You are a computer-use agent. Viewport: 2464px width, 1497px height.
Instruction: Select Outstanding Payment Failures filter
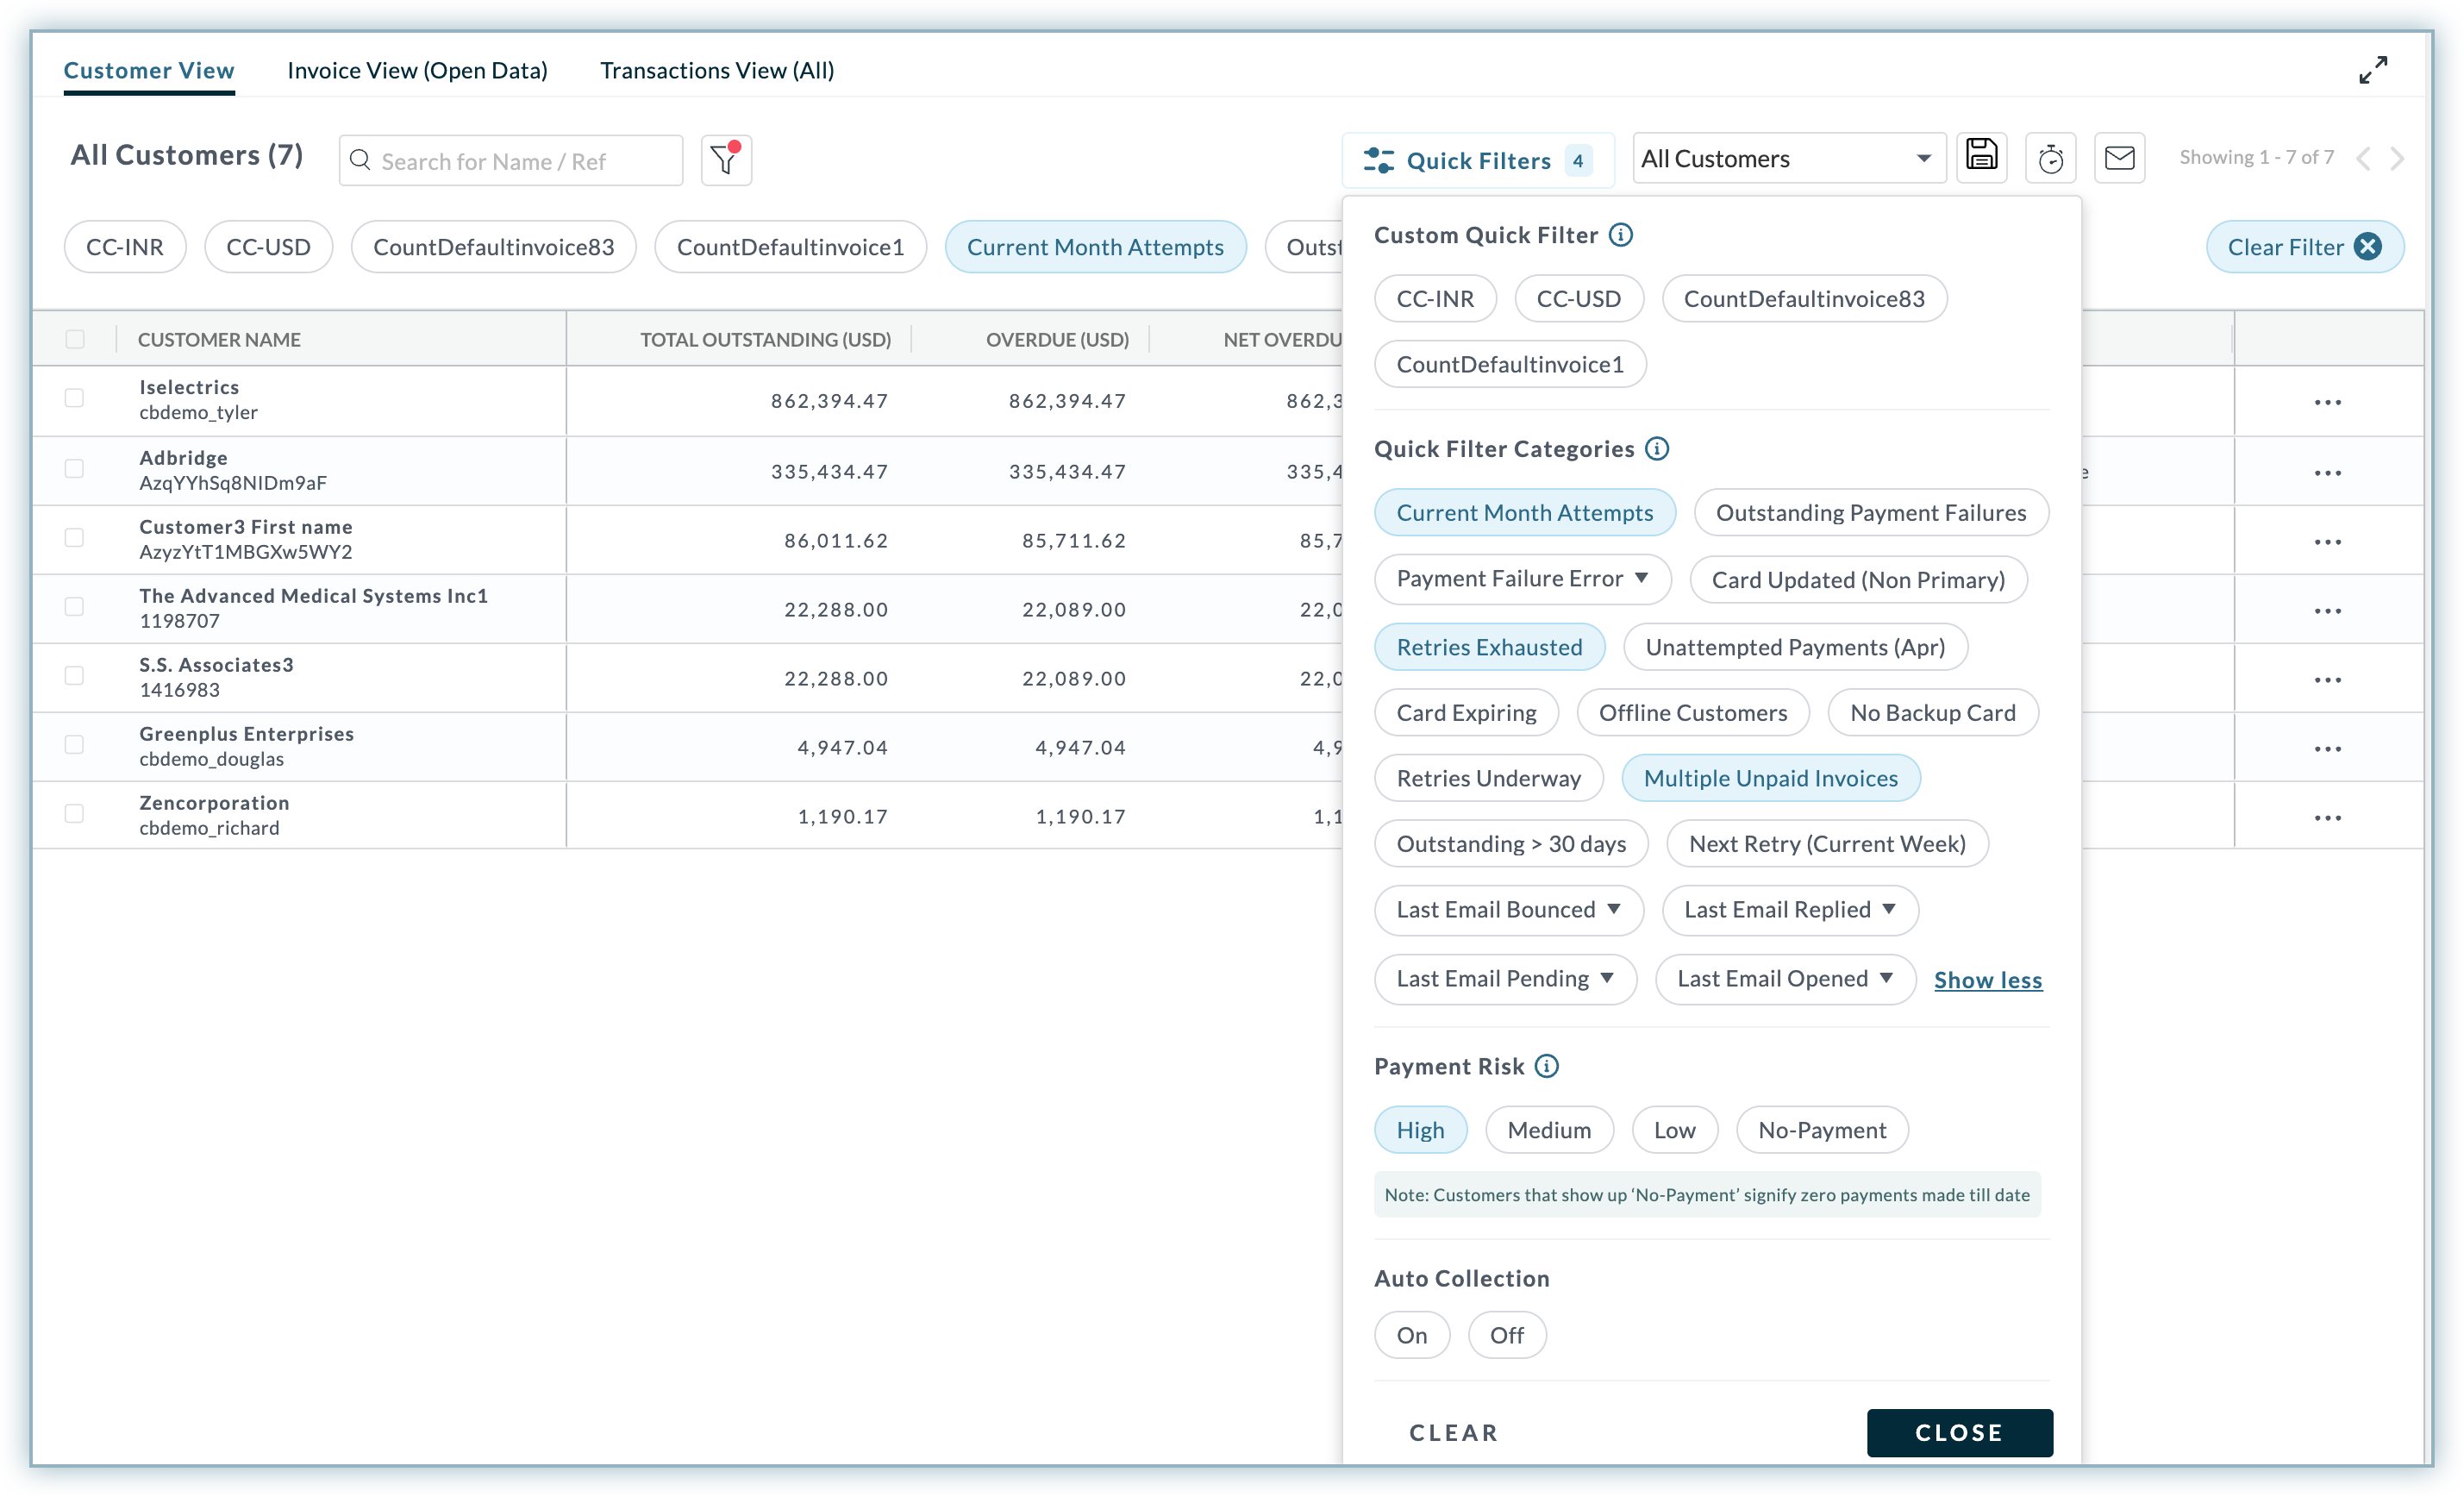tap(1871, 513)
